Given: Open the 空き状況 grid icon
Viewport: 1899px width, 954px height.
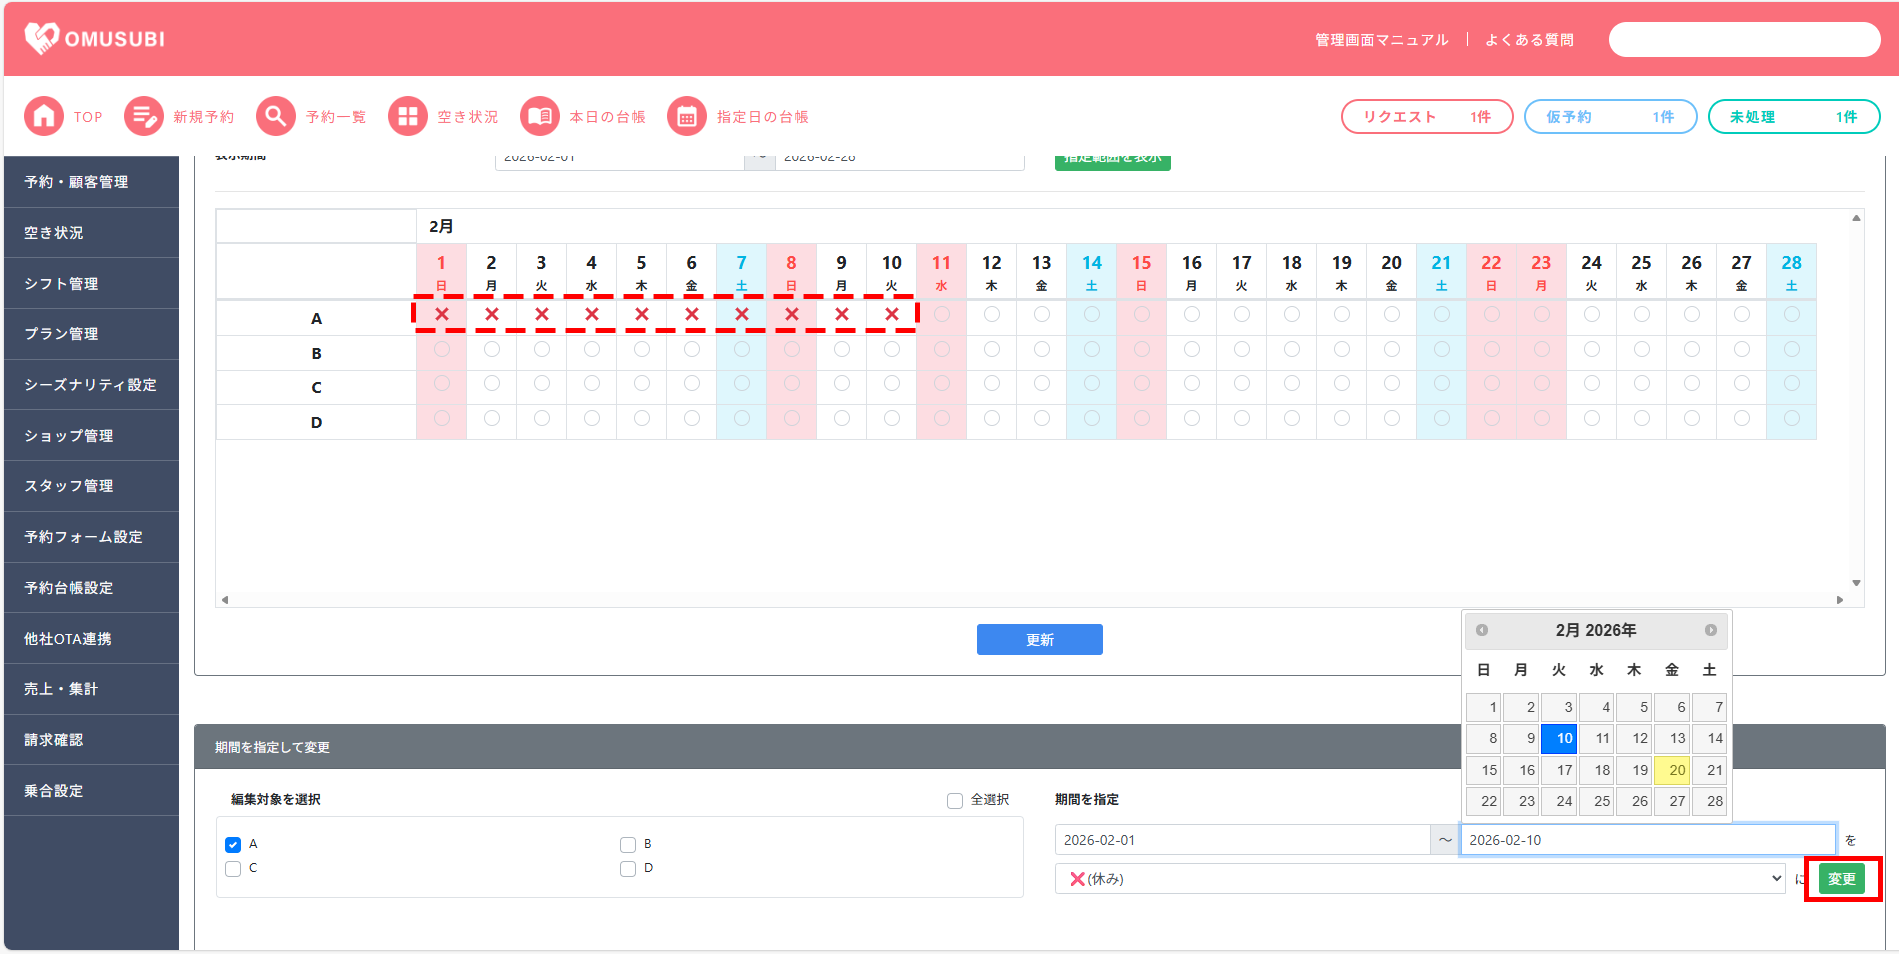Looking at the screenshot, I should pyautogui.click(x=407, y=117).
